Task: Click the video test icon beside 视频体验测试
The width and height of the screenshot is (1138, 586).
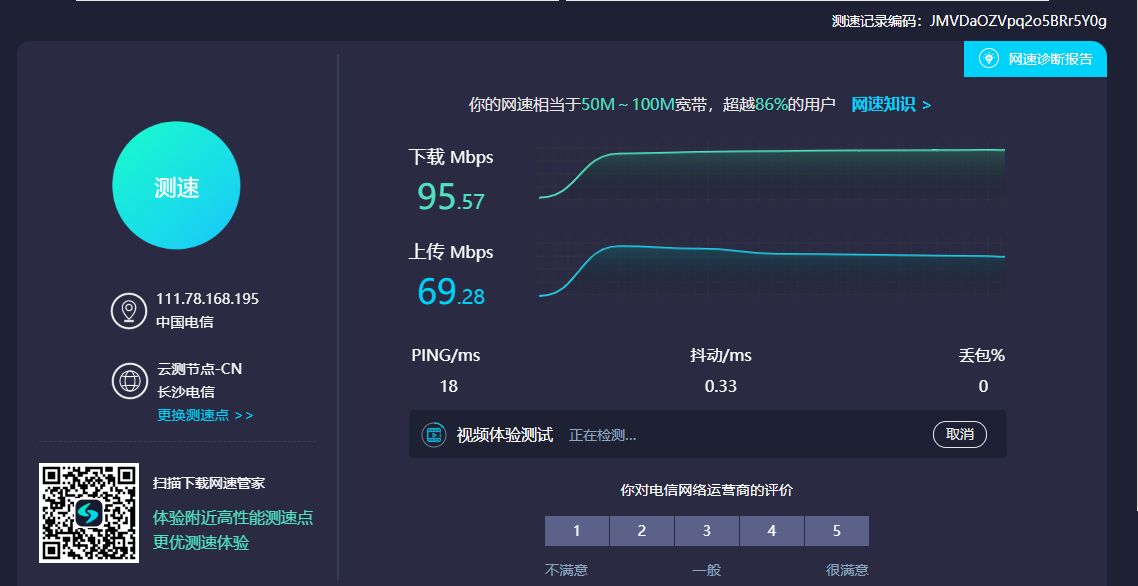Action: tap(433, 435)
